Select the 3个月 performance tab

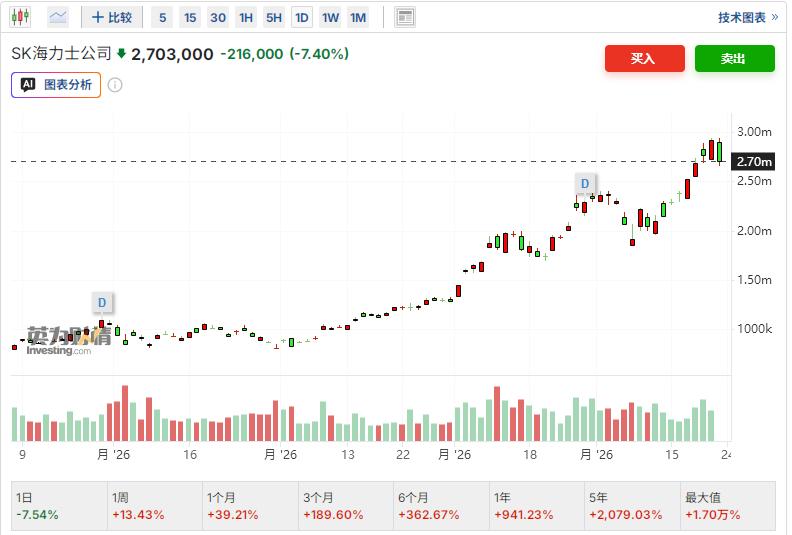(x=345, y=506)
